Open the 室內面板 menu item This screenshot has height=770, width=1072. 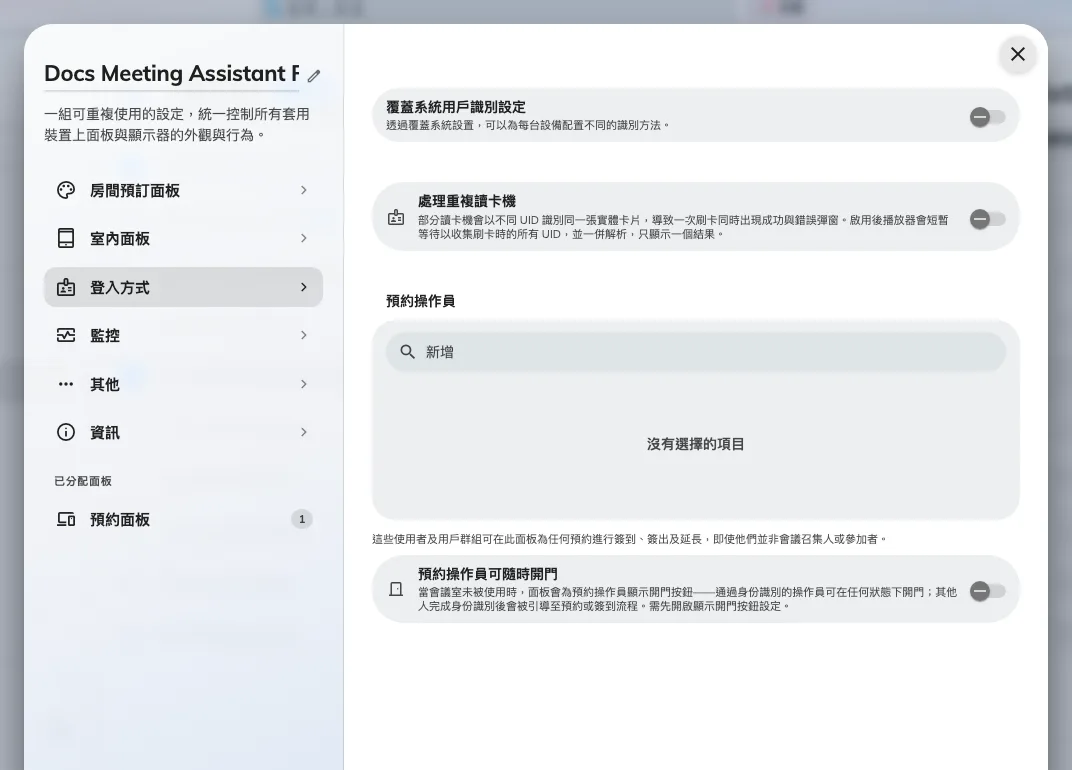183,238
